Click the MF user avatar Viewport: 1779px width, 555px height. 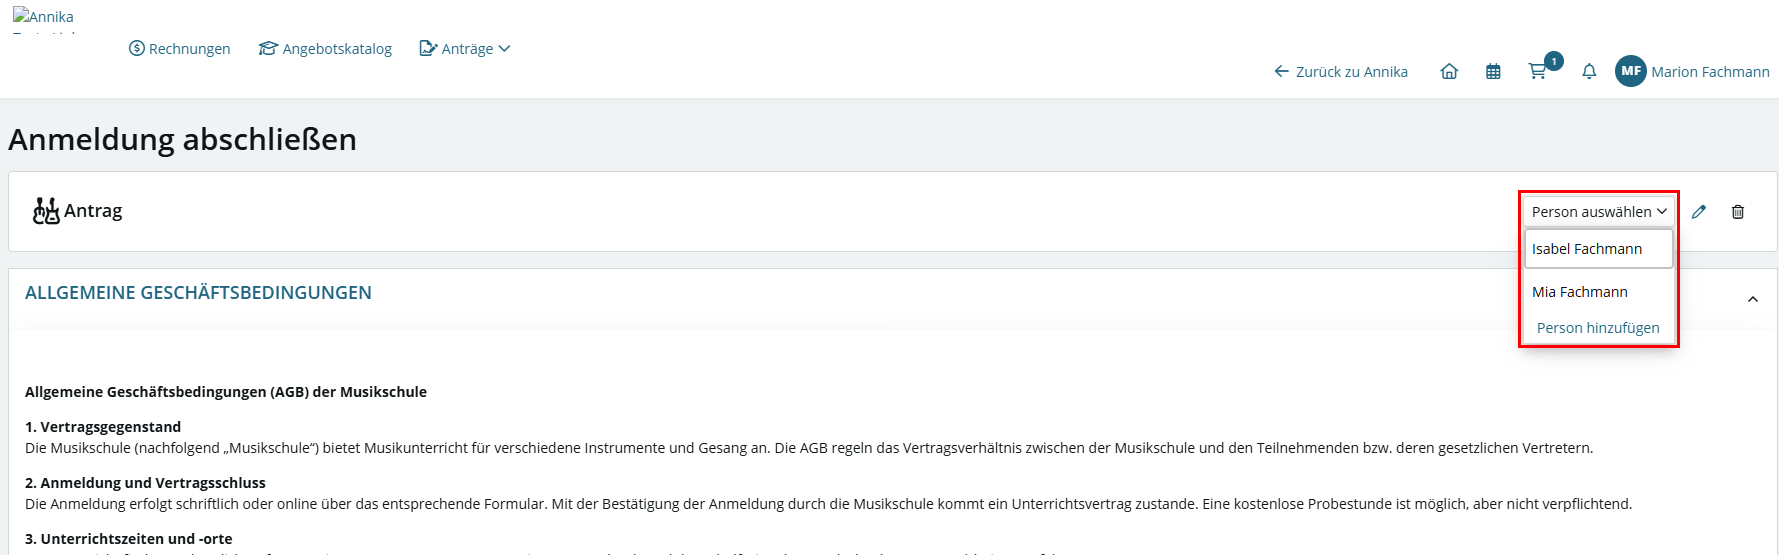coord(1631,71)
